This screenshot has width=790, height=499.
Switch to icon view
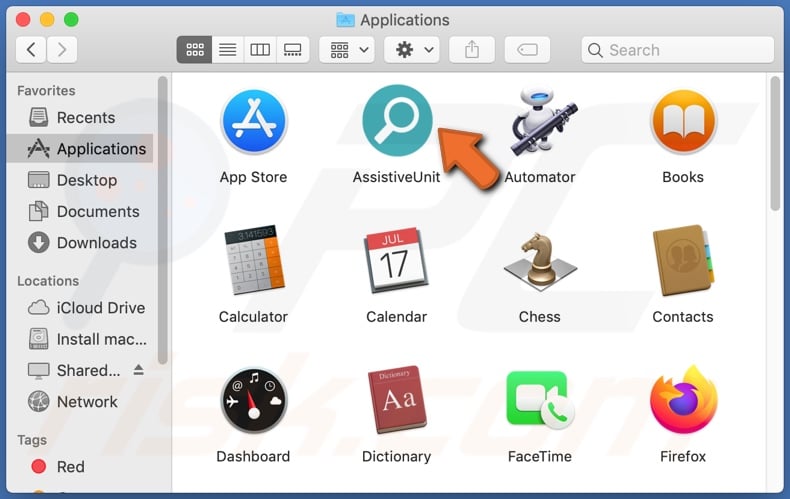pyautogui.click(x=194, y=50)
